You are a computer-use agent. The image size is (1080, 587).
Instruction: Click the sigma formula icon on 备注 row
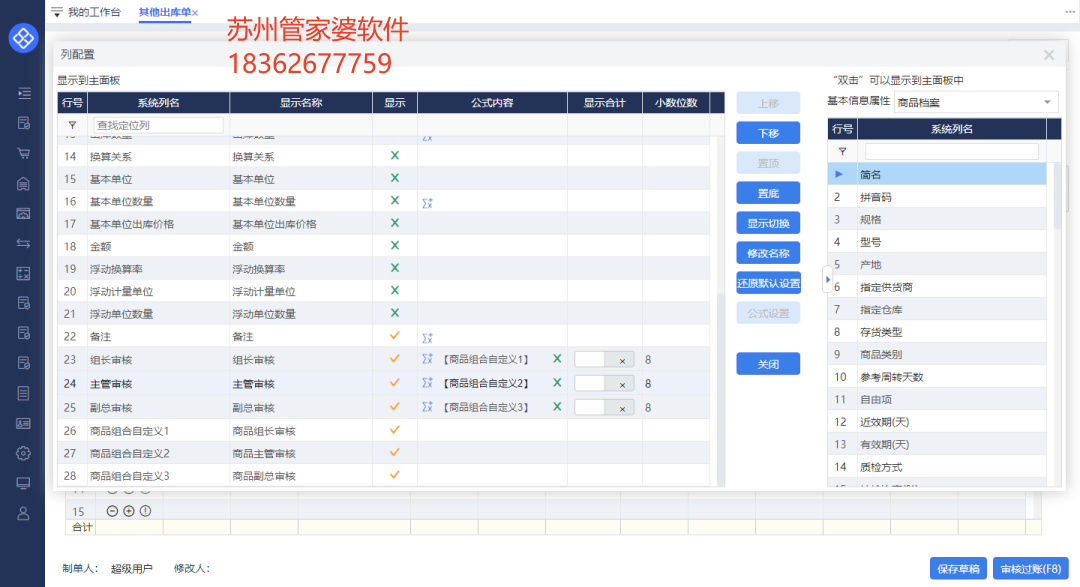[428, 339]
